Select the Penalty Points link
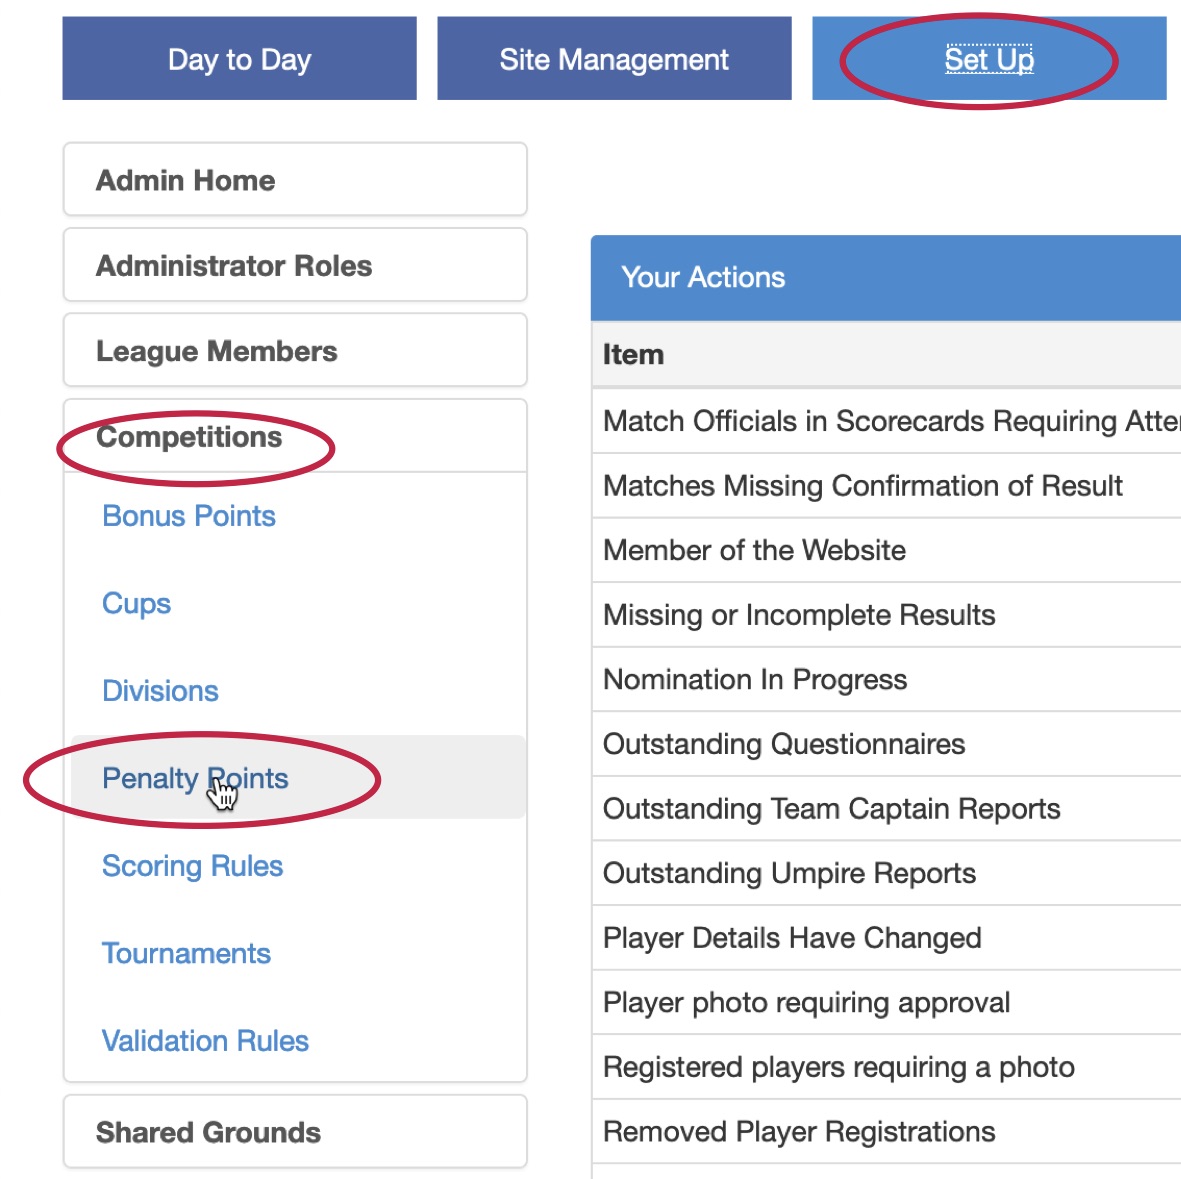1181x1179 pixels. click(x=195, y=778)
